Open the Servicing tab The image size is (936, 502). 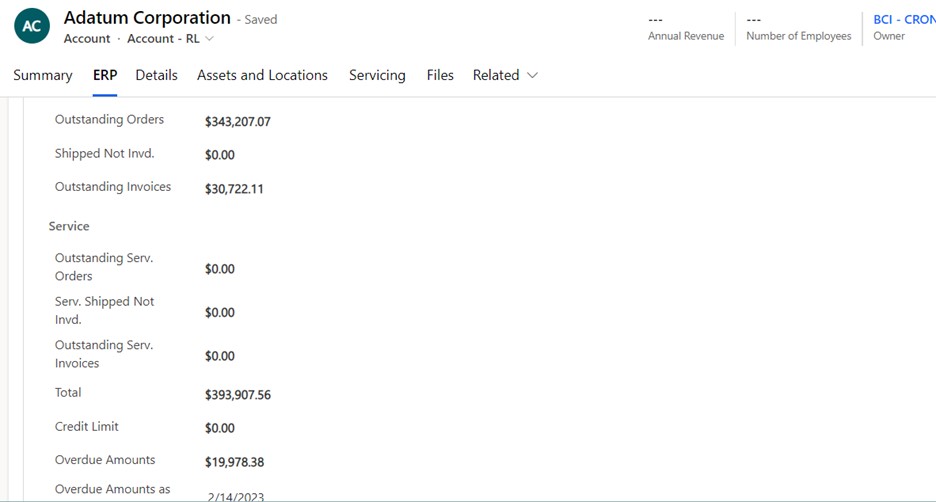click(x=377, y=75)
